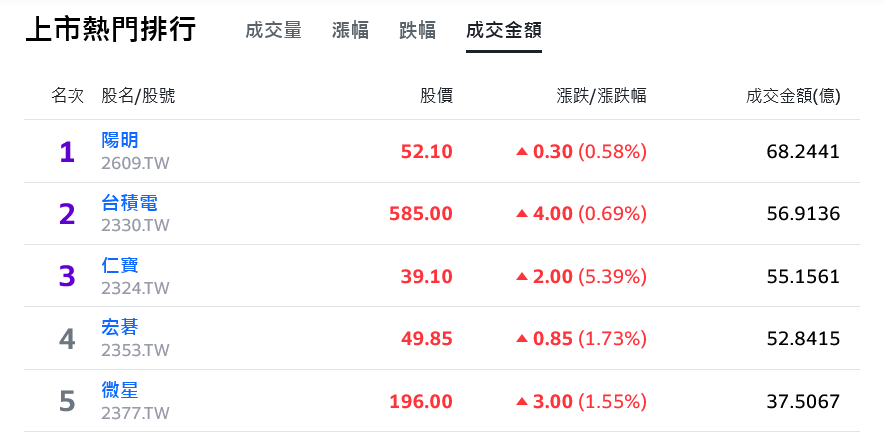Image resolution: width=884 pixels, height=448 pixels.
Task: Open the 台積電 stock link
Action: [x=129, y=202]
